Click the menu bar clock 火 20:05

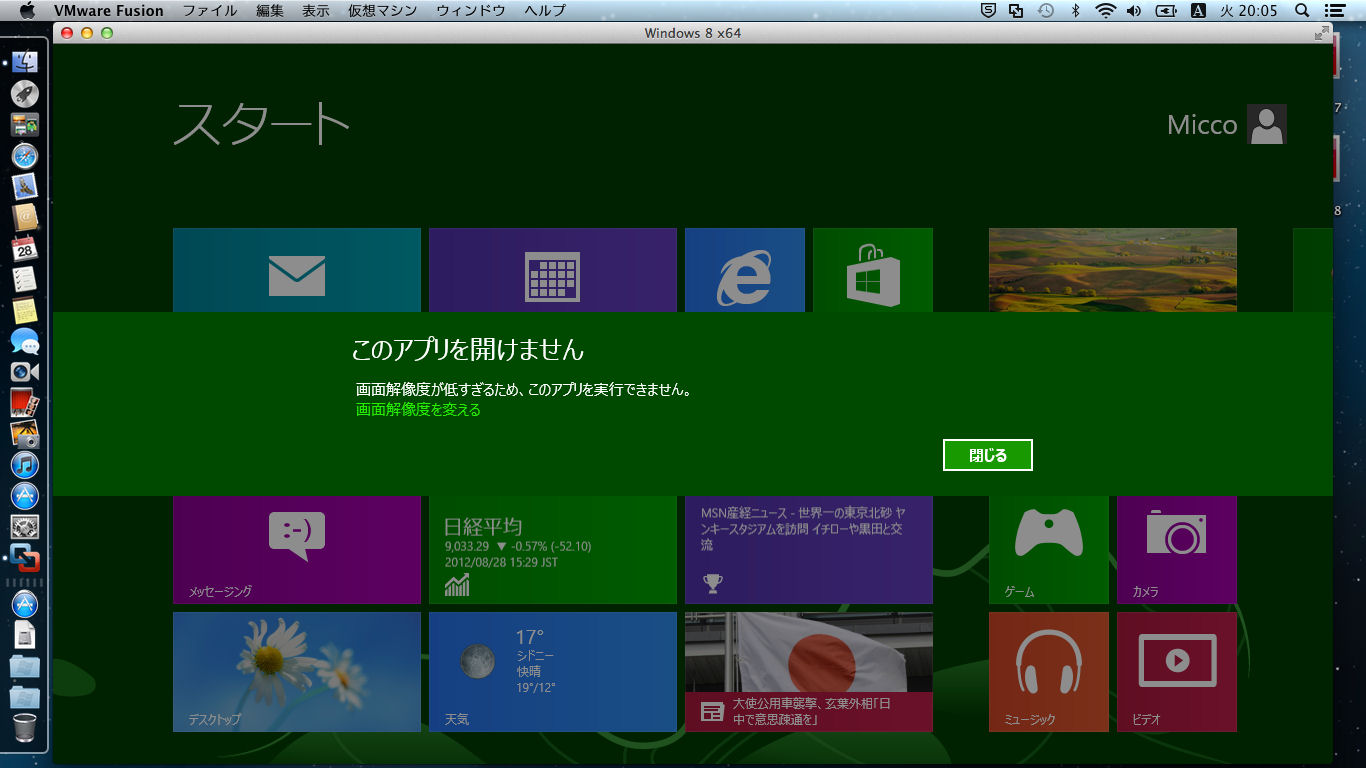[x=1249, y=10]
